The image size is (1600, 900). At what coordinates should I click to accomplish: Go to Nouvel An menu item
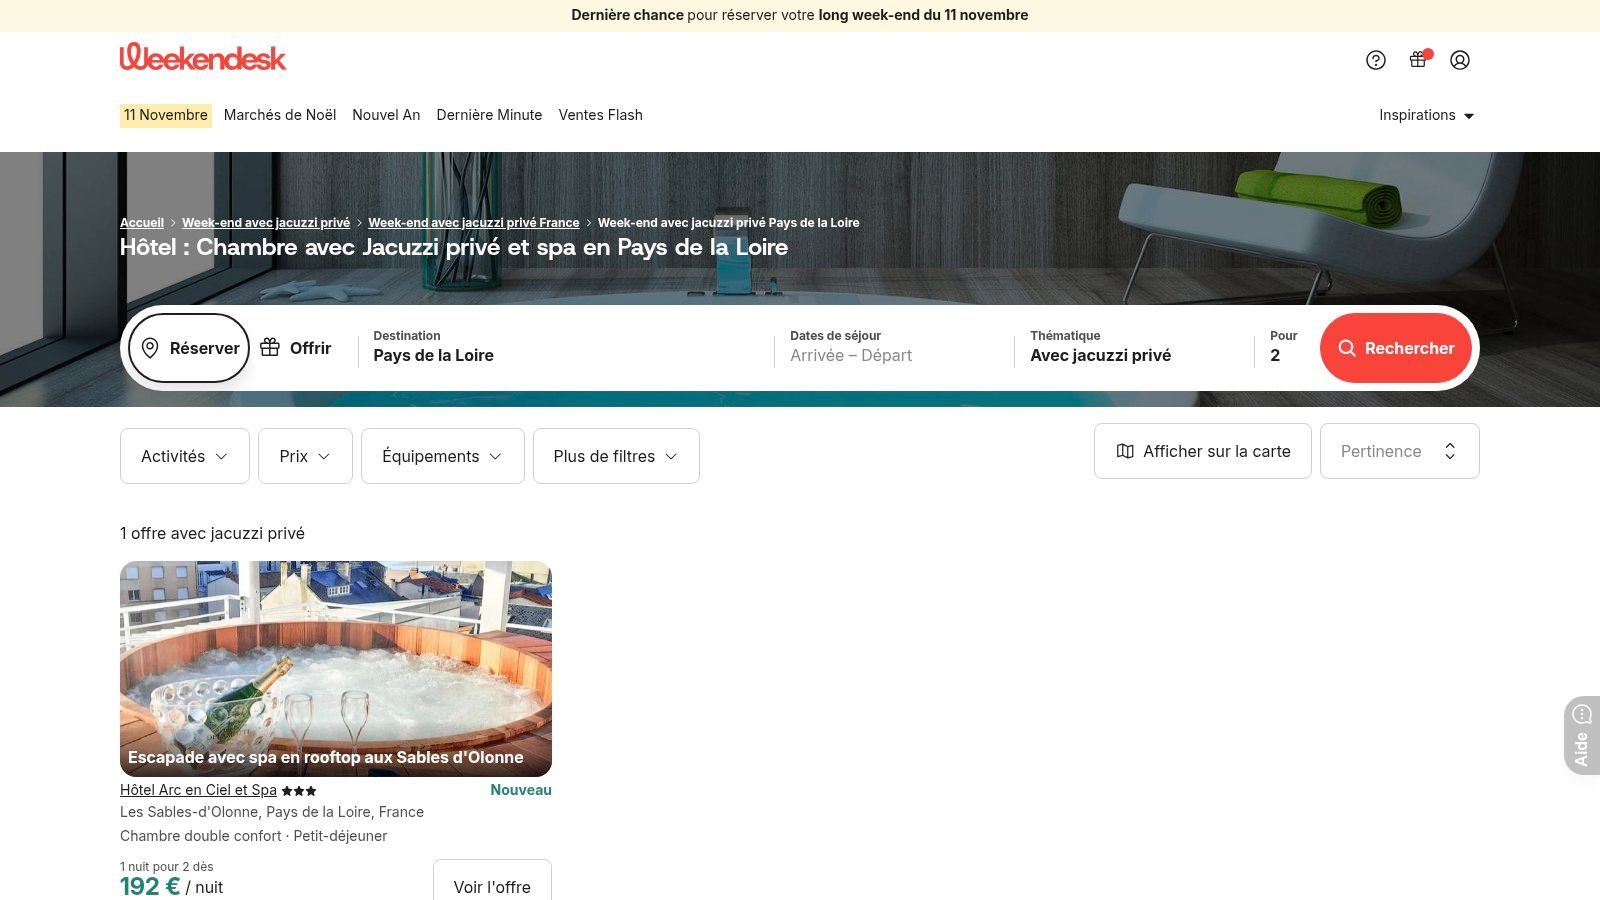tap(386, 115)
